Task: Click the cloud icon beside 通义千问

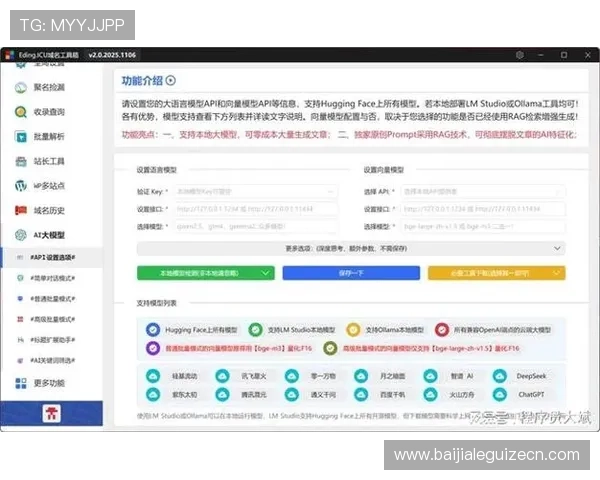Action: pos(292,394)
